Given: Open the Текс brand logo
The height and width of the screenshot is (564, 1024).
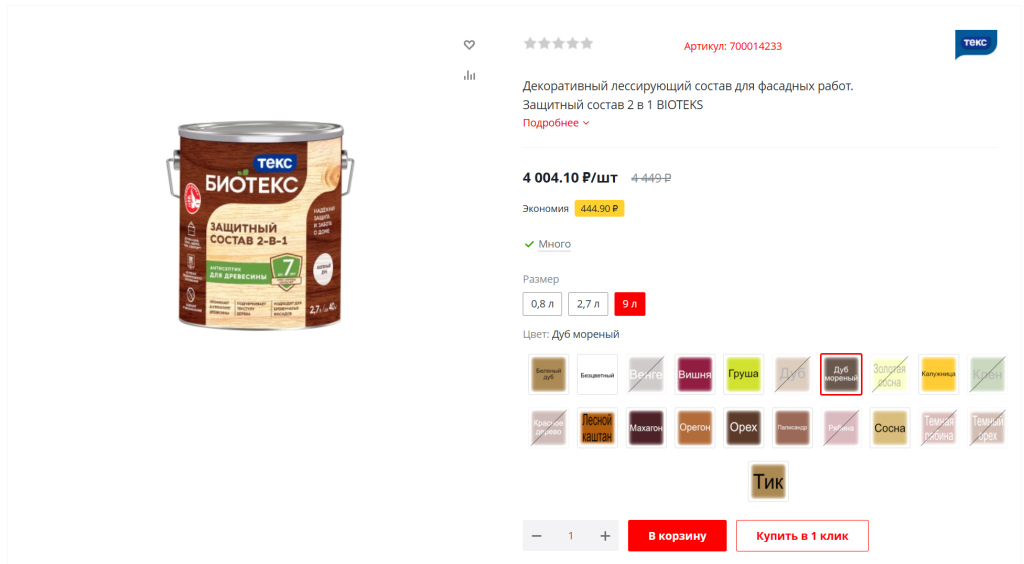Looking at the screenshot, I should (x=976, y=44).
